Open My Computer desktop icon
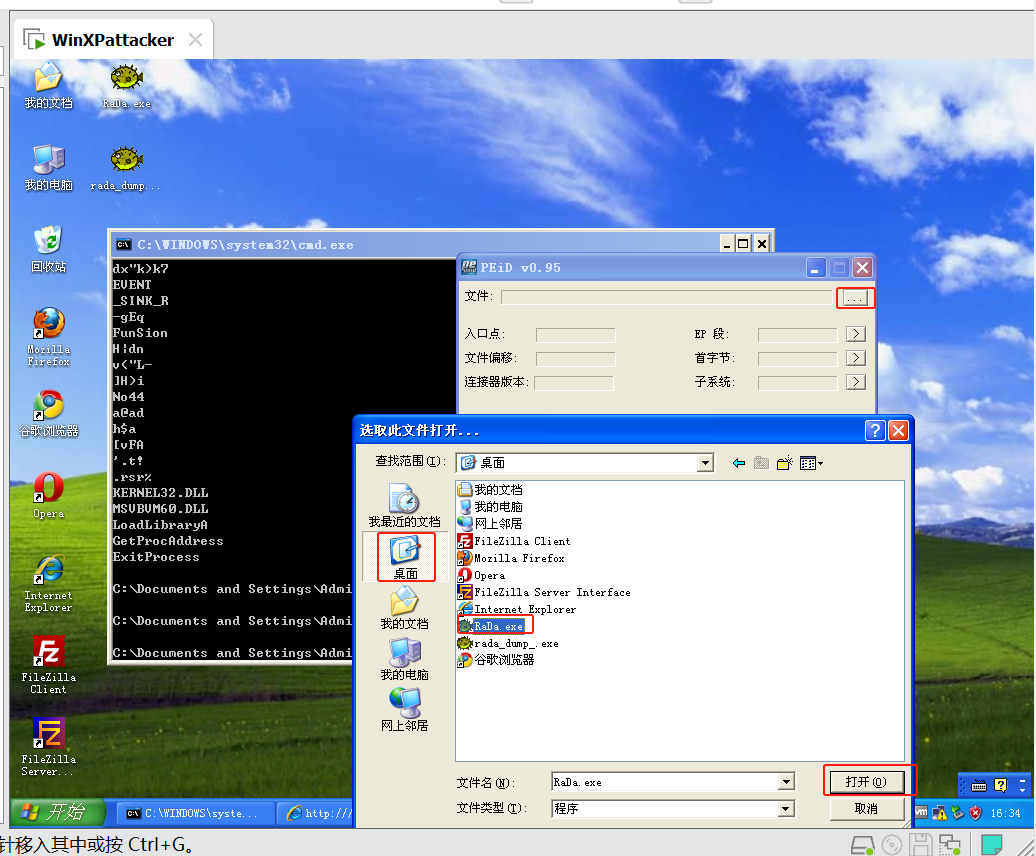This screenshot has width=1036, height=856. pyautogui.click(x=48, y=168)
